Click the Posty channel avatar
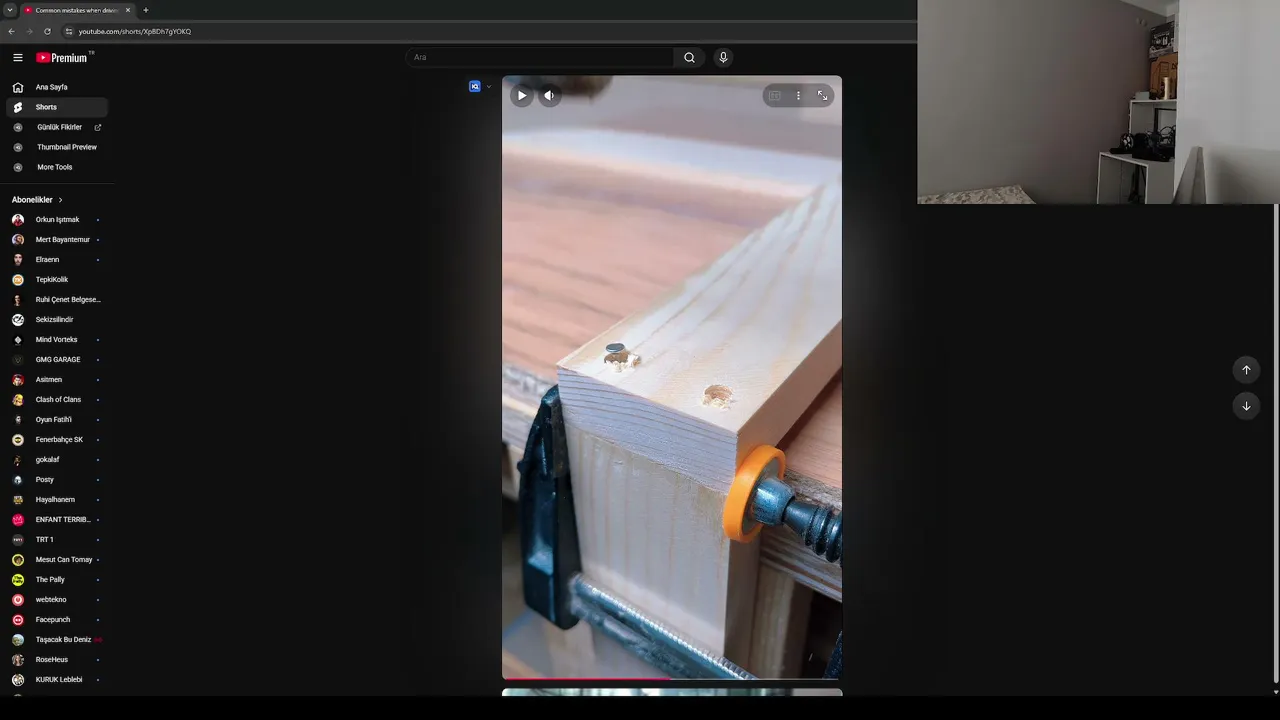The height and width of the screenshot is (720, 1280). coord(18,480)
